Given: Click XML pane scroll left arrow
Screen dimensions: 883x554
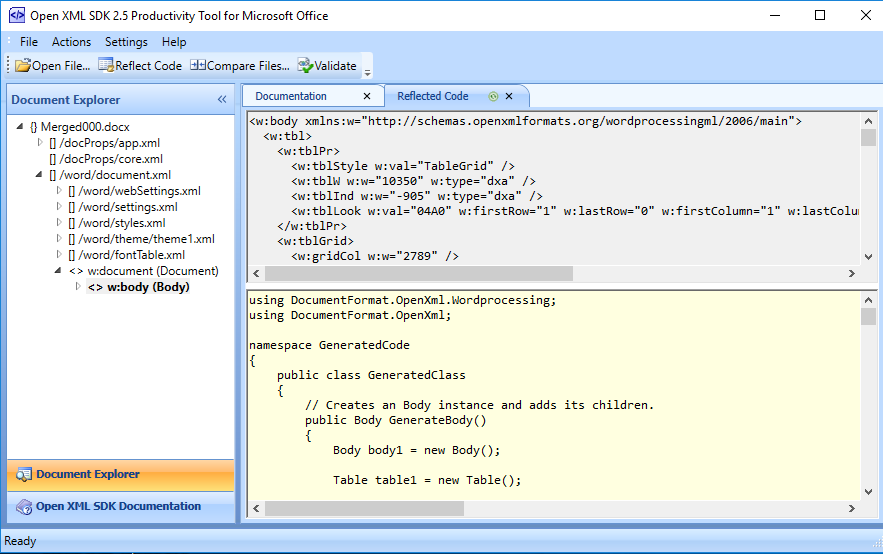Looking at the screenshot, I should [256, 274].
